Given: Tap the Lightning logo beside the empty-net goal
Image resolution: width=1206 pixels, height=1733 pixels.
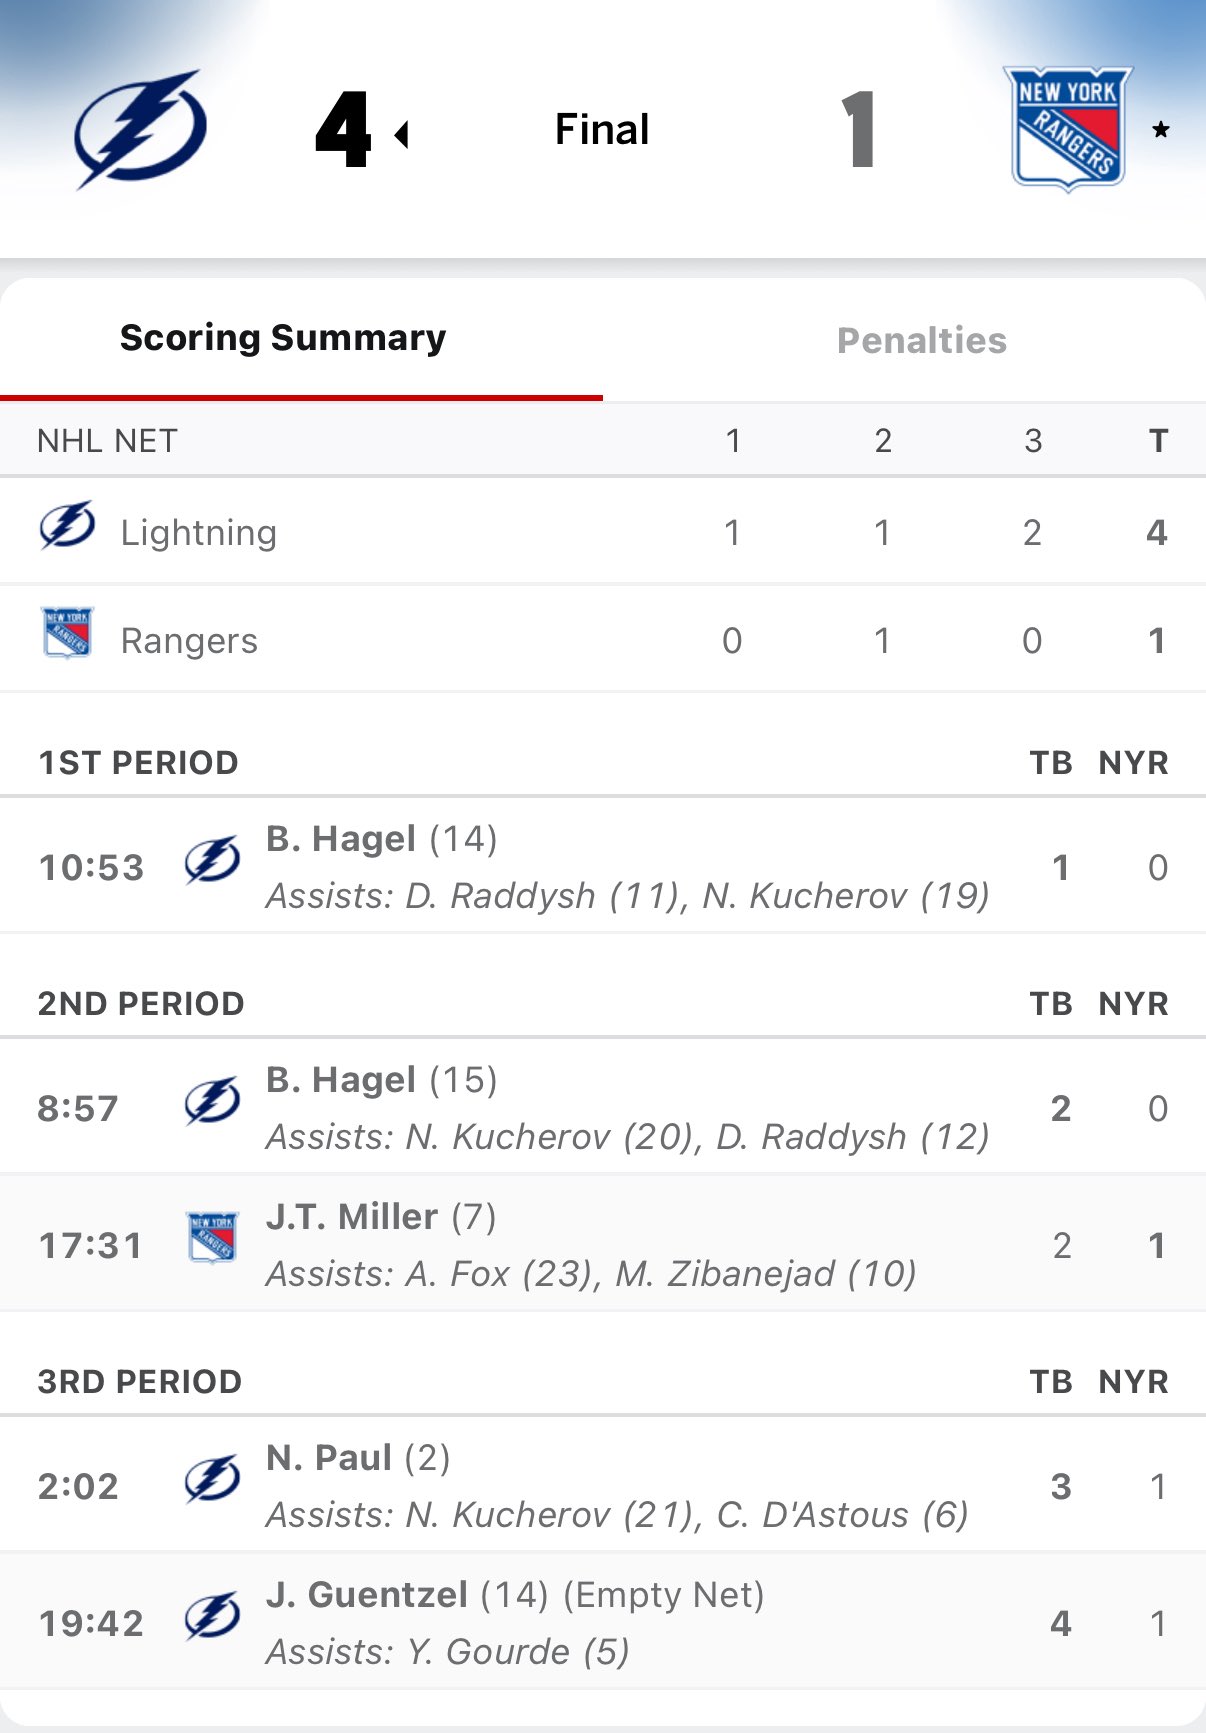Looking at the screenshot, I should [212, 1617].
